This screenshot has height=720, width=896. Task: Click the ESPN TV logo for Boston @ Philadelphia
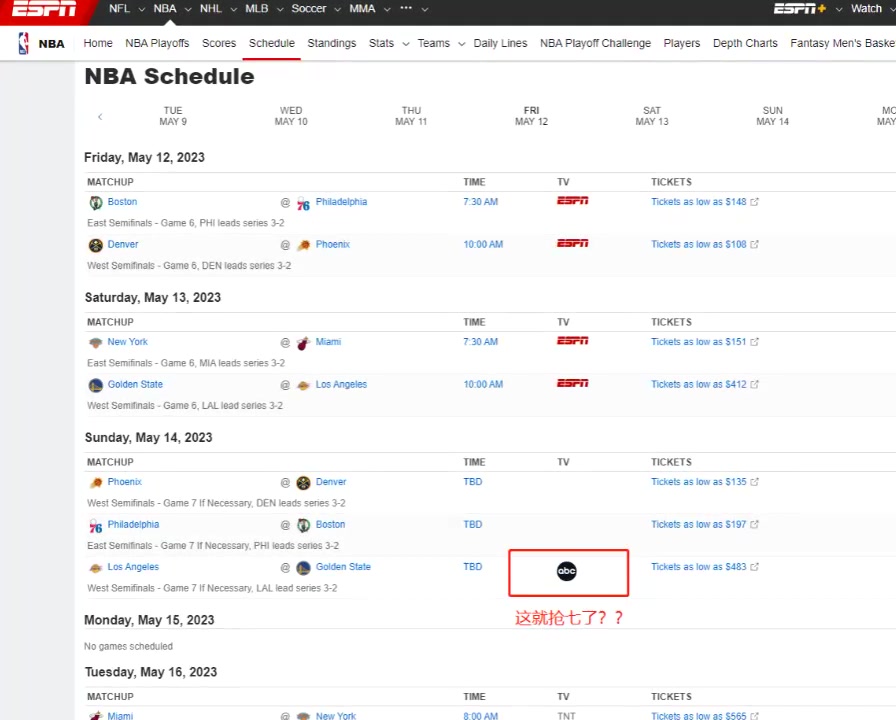pyautogui.click(x=573, y=201)
